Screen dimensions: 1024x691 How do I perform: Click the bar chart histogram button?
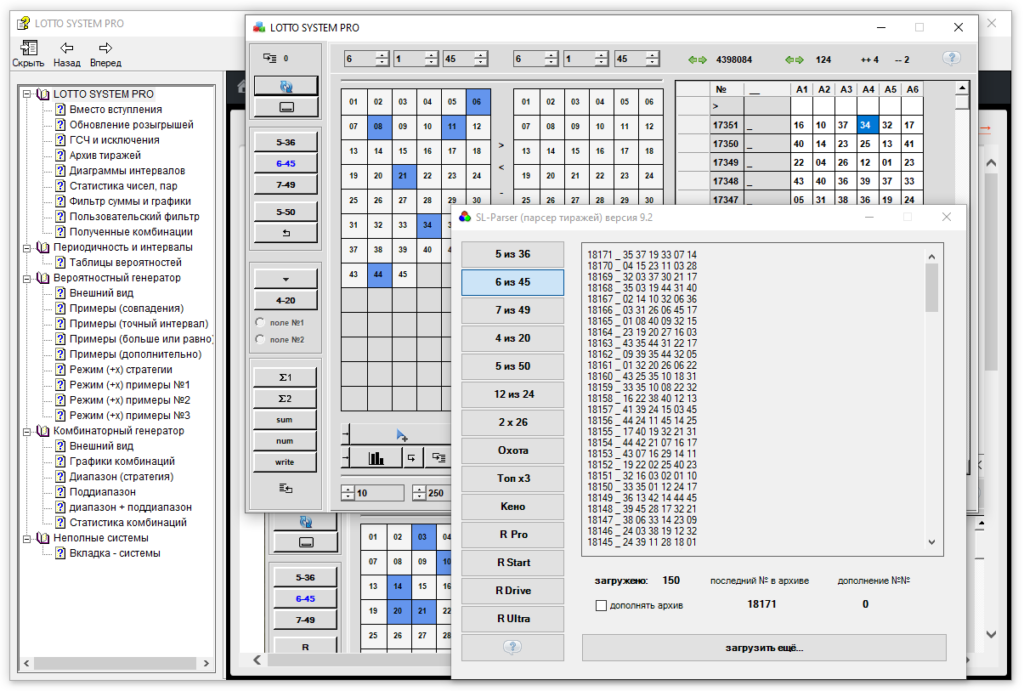(376, 458)
